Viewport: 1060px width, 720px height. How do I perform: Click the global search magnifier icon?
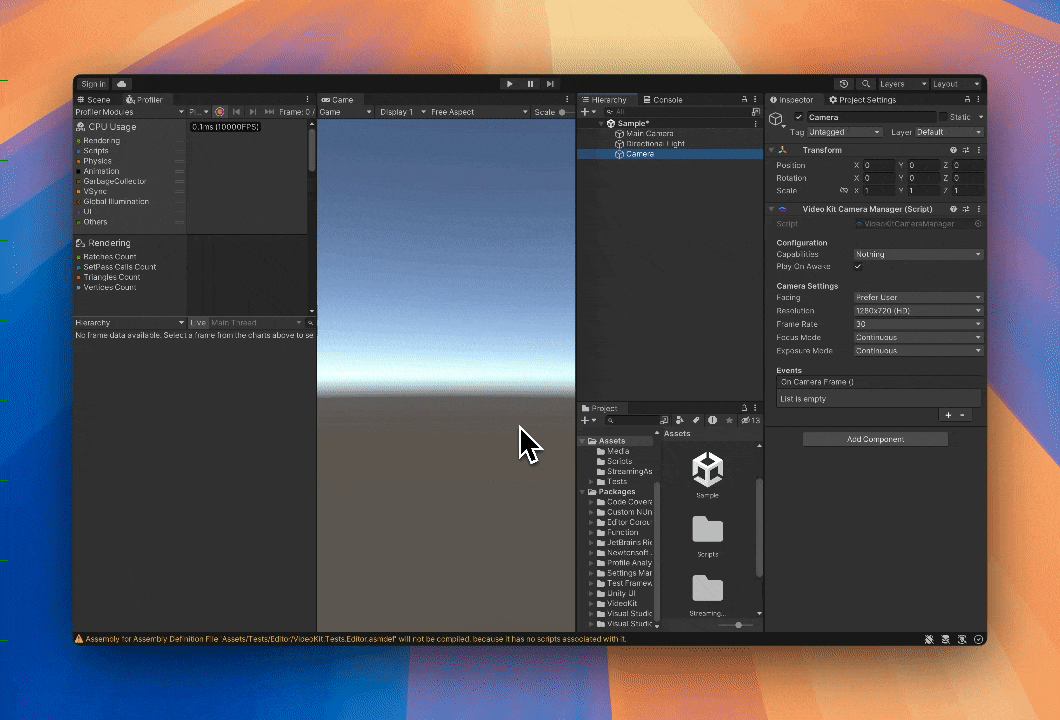point(866,84)
